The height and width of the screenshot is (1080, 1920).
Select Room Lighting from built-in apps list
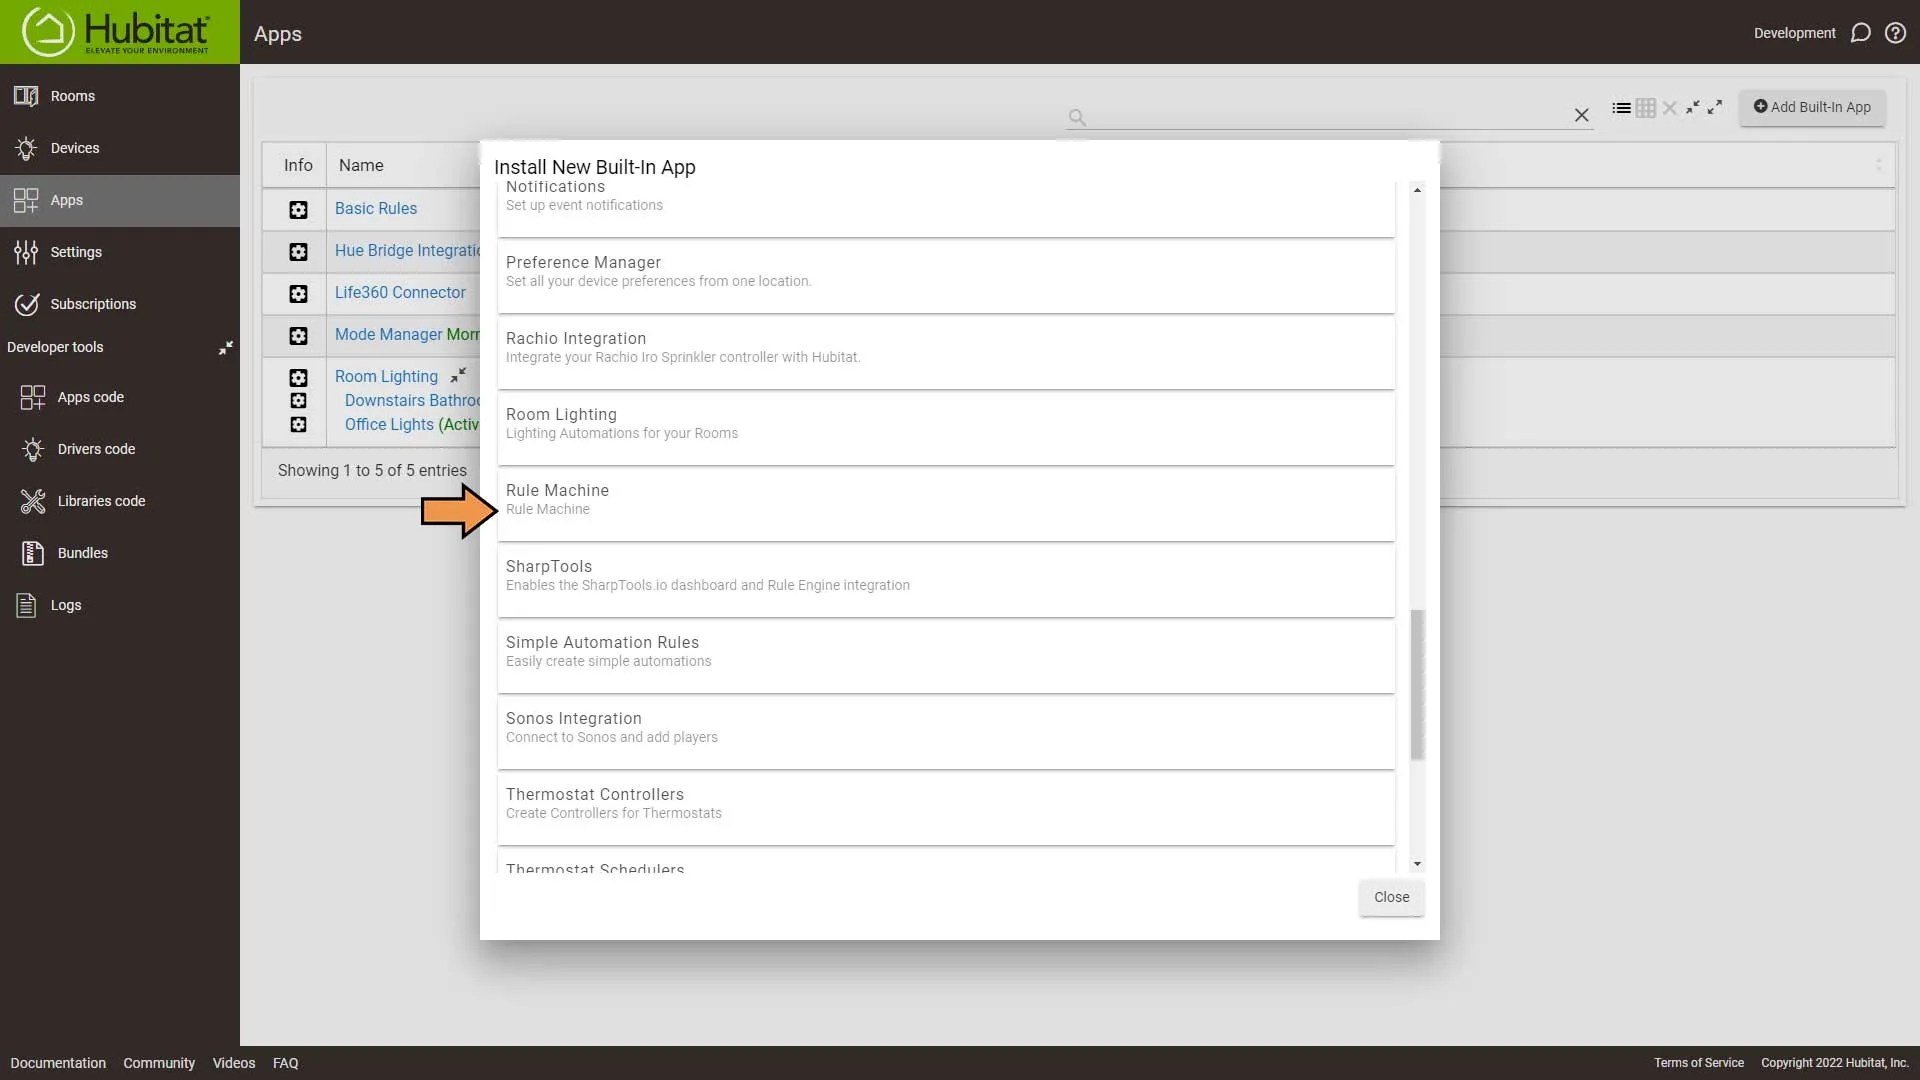coord(945,422)
